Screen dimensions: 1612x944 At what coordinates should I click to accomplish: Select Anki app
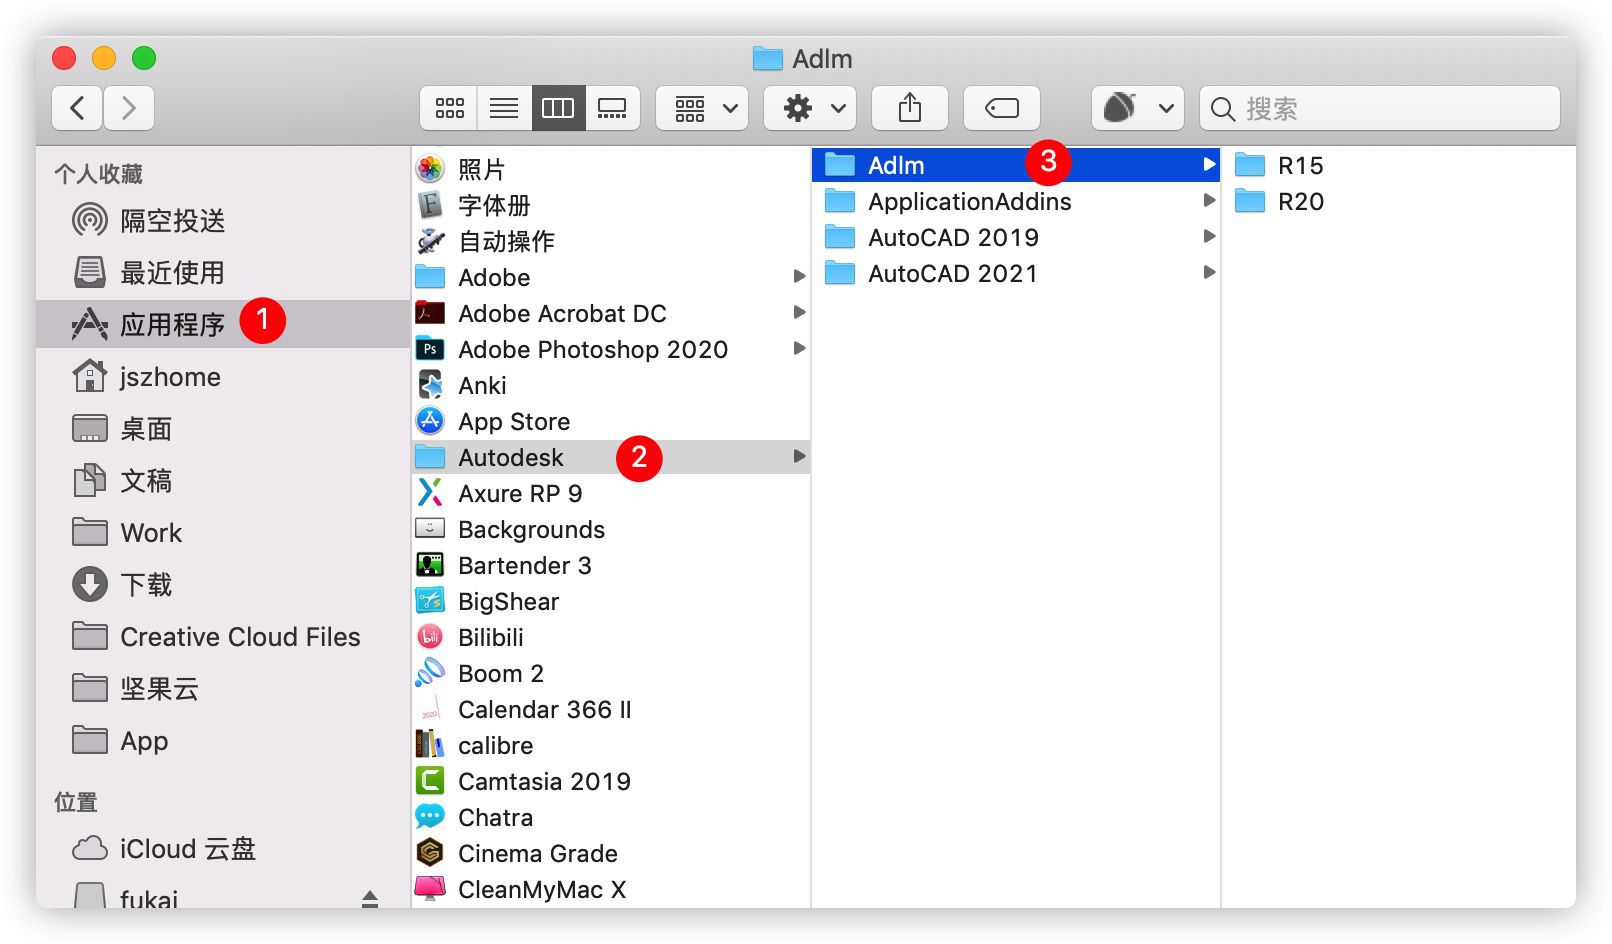click(611, 385)
